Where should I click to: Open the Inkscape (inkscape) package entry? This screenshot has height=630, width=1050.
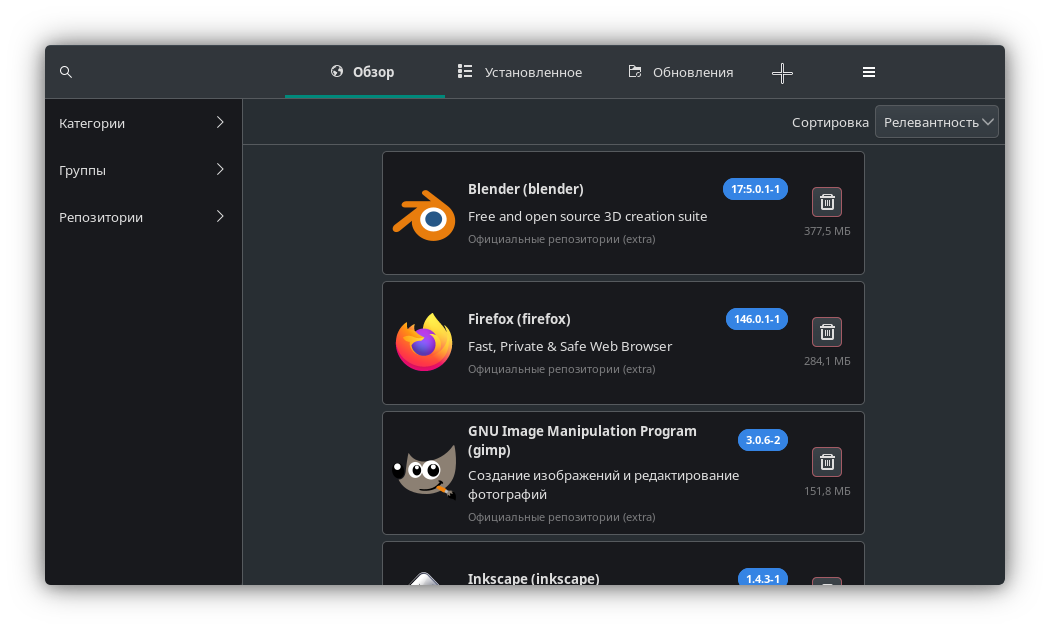tap(533, 578)
